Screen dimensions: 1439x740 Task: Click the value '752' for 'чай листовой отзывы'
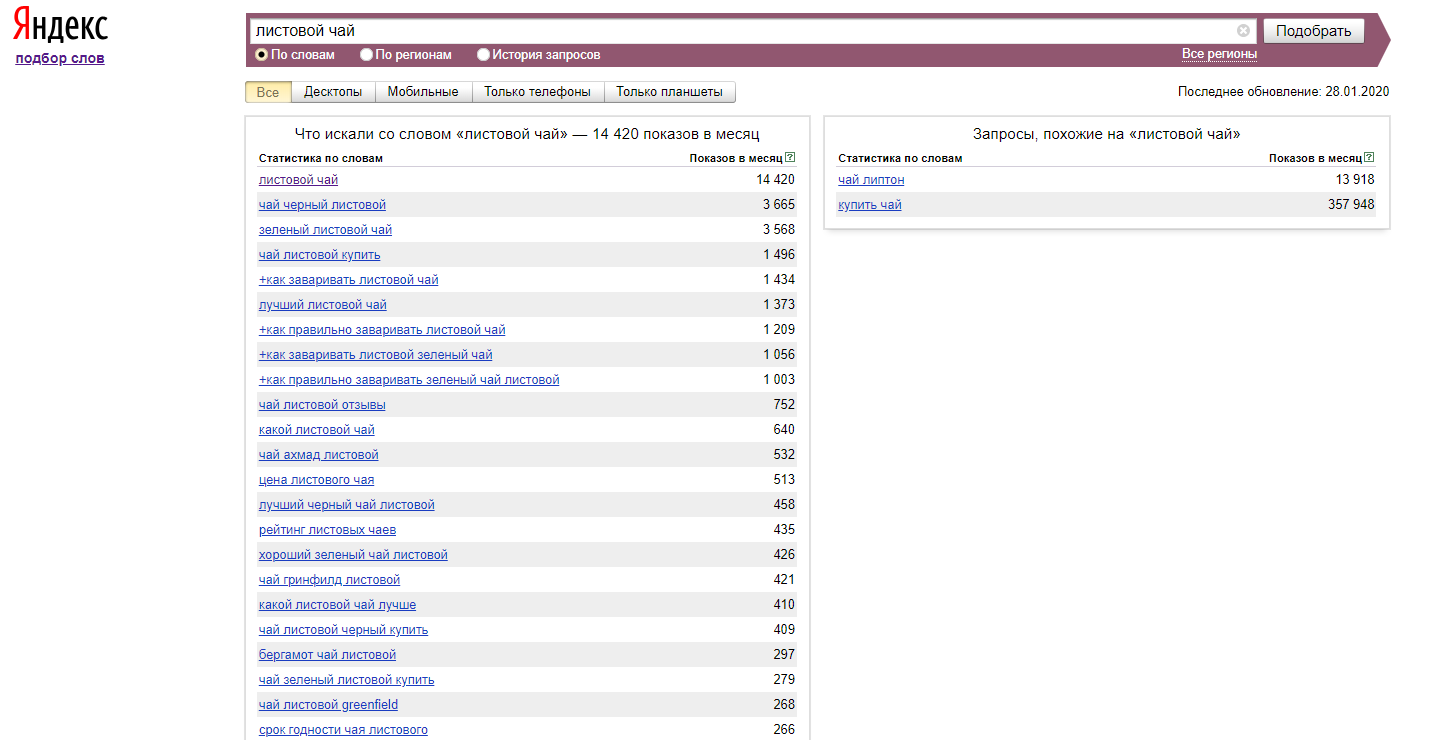(784, 405)
